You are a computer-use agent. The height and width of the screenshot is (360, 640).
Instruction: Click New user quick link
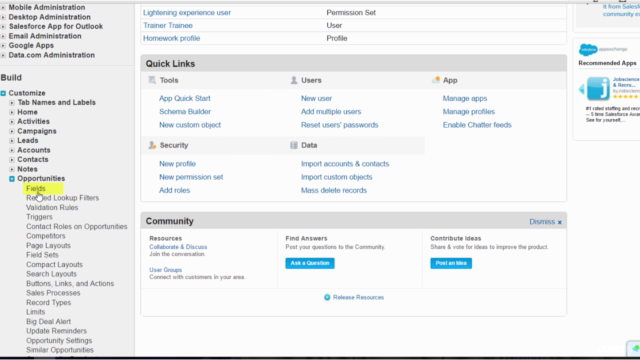click(316, 98)
